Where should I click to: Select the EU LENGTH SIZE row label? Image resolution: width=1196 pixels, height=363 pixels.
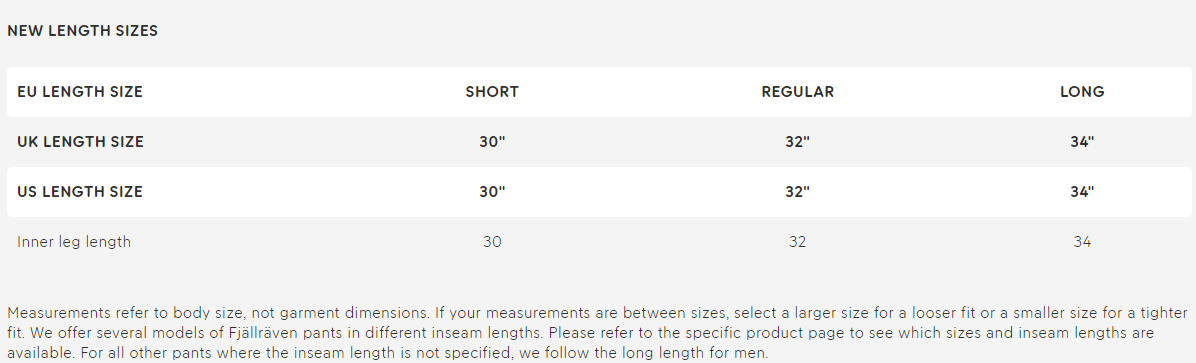click(80, 92)
